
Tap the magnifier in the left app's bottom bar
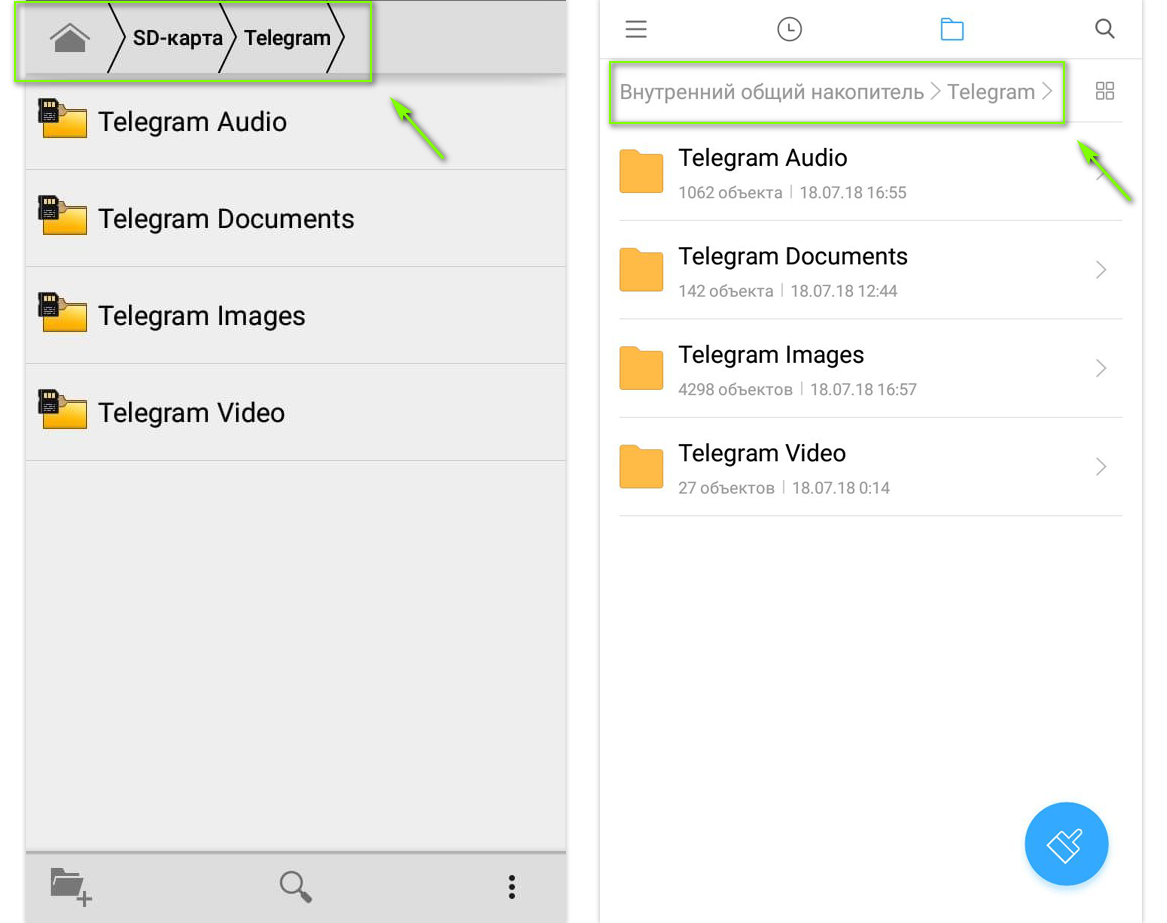[295, 886]
